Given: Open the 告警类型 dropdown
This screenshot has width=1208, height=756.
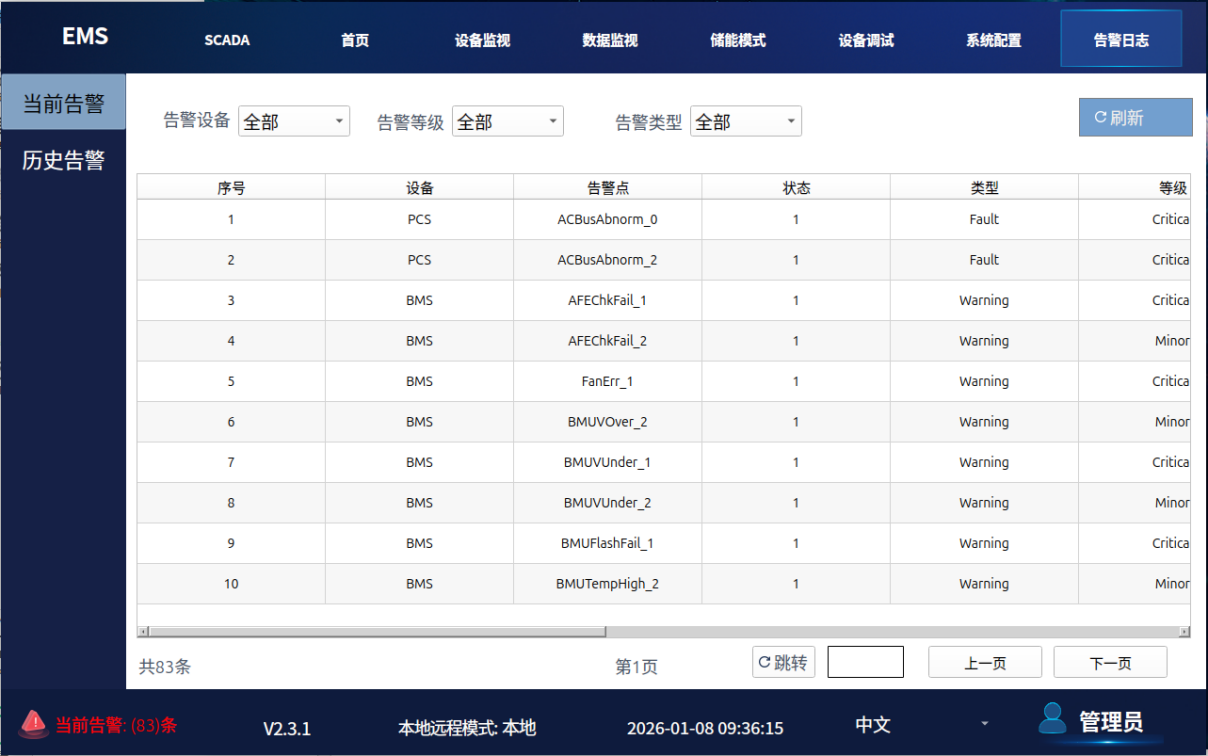Looking at the screenshot, I should (x=746, y=121).
